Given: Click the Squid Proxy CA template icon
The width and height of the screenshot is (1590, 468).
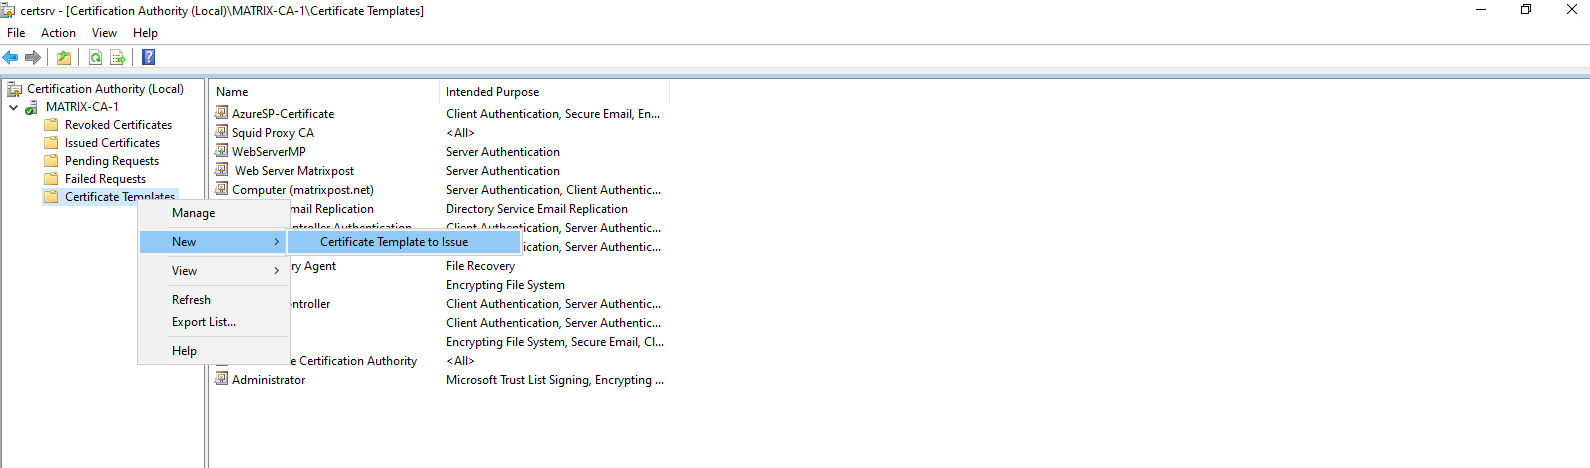Looking at the screenshot, I should 222,132.
